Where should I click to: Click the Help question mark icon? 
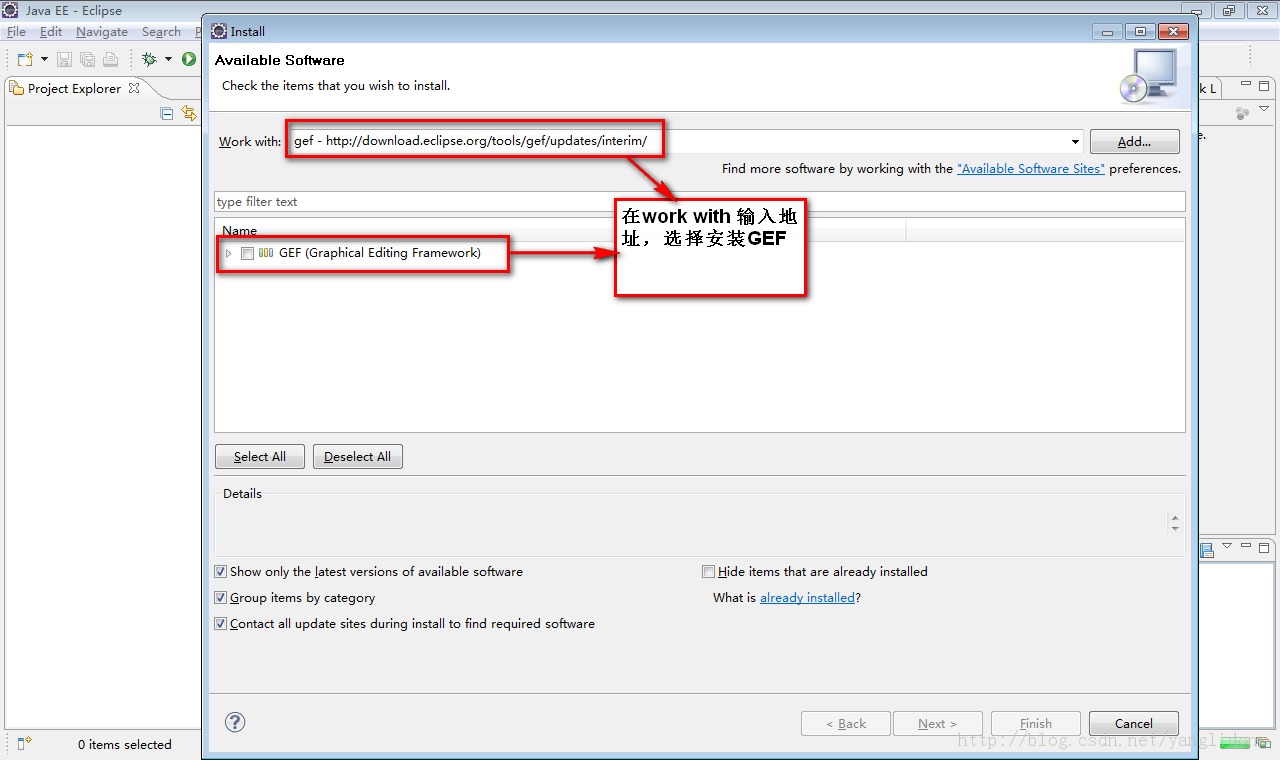pyautogui.click(x=235, y=722)
